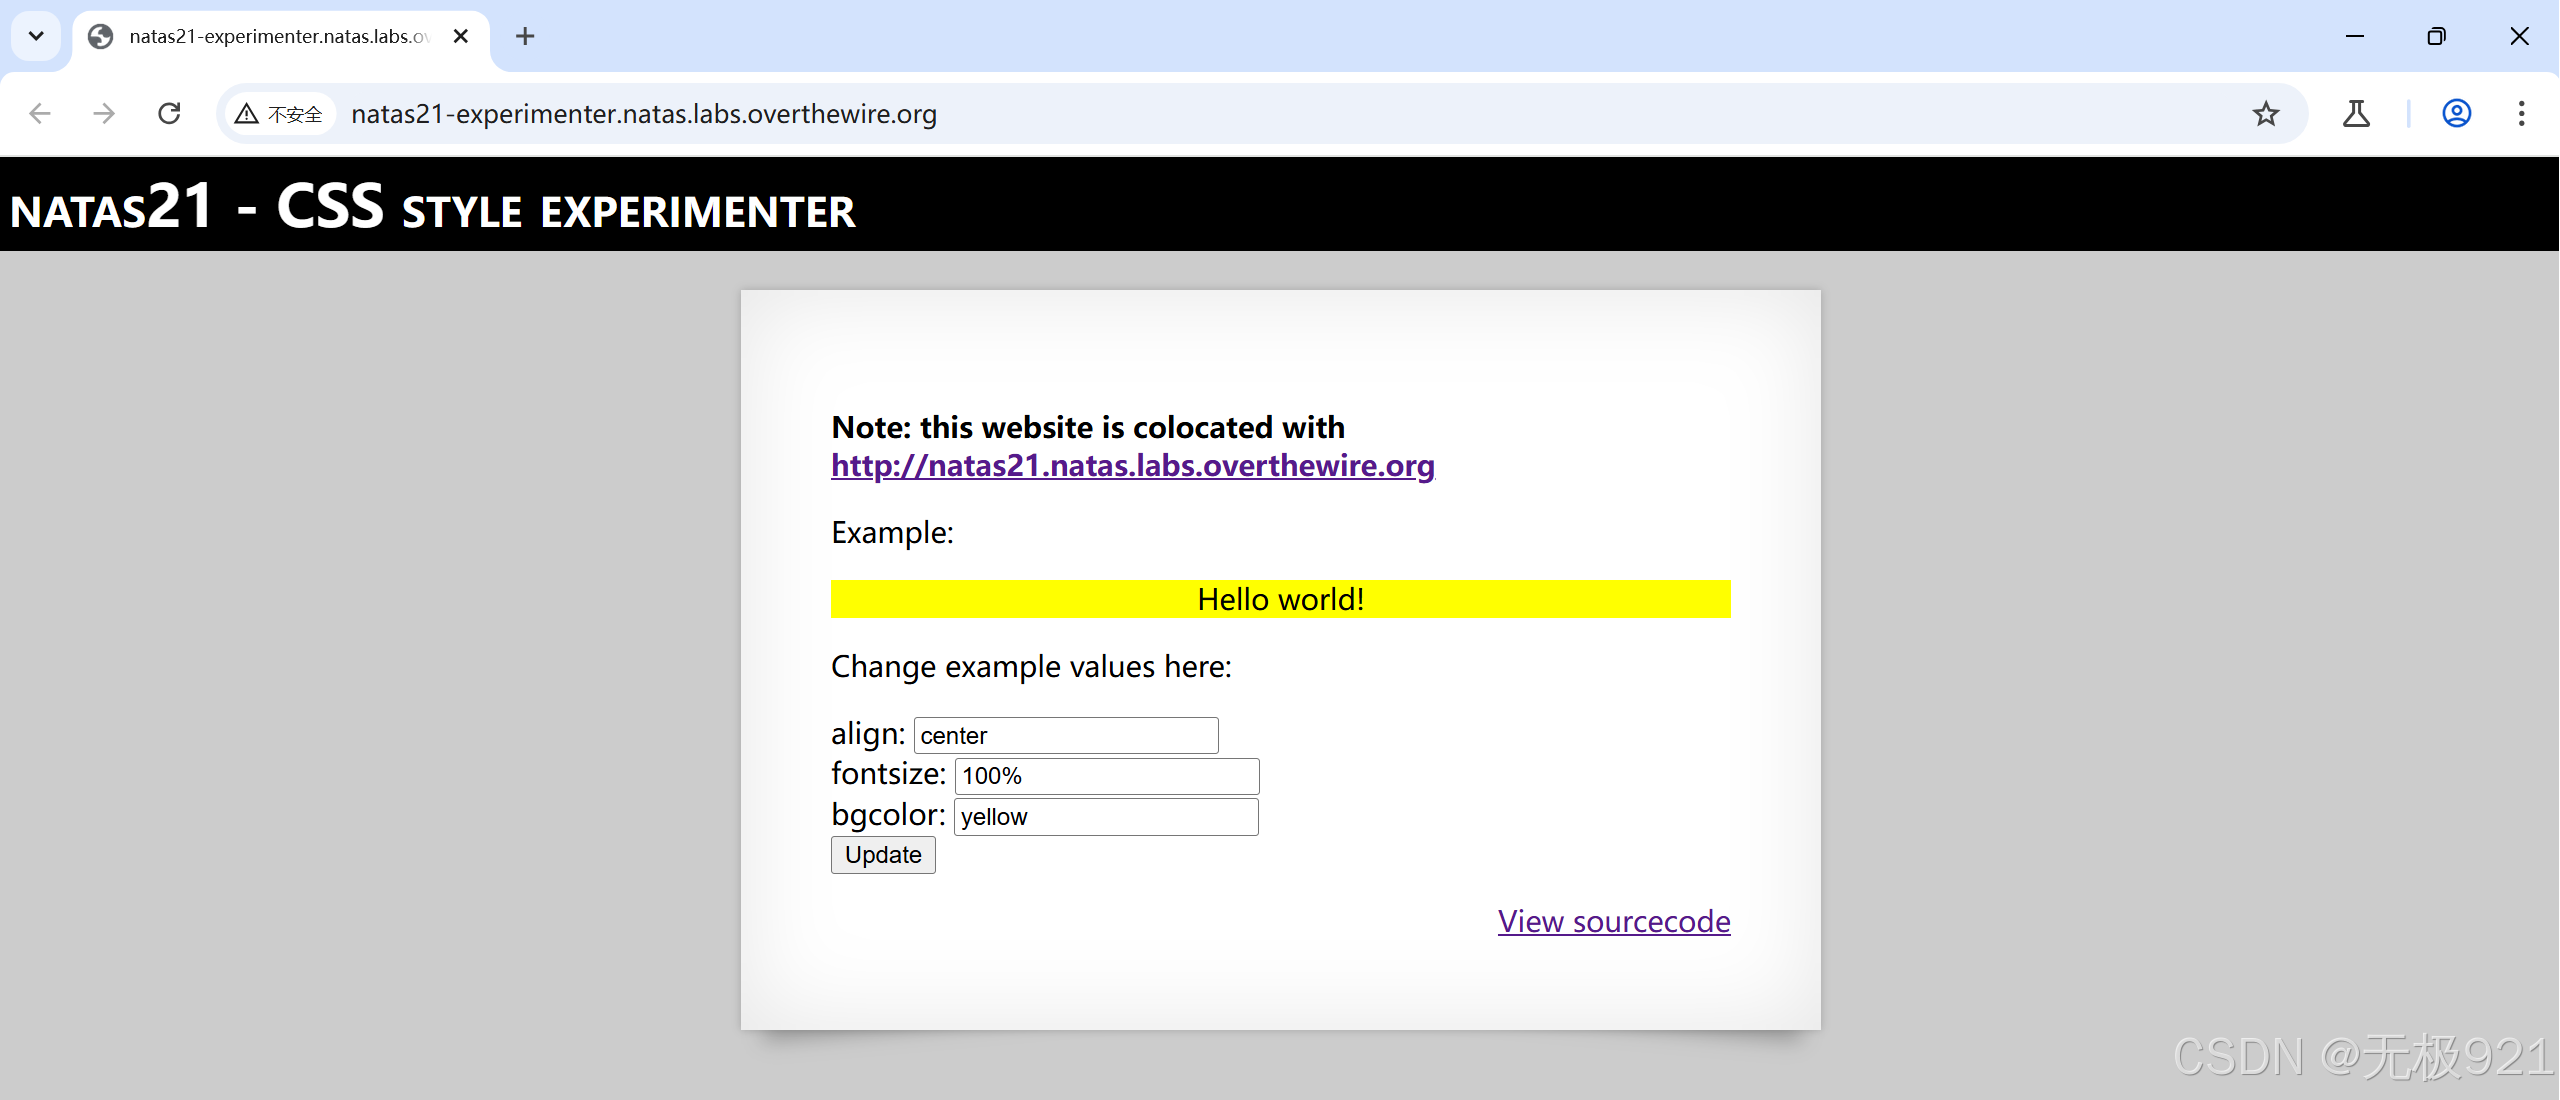
Task: Click the address bar URL
Action: coord(644,114)
